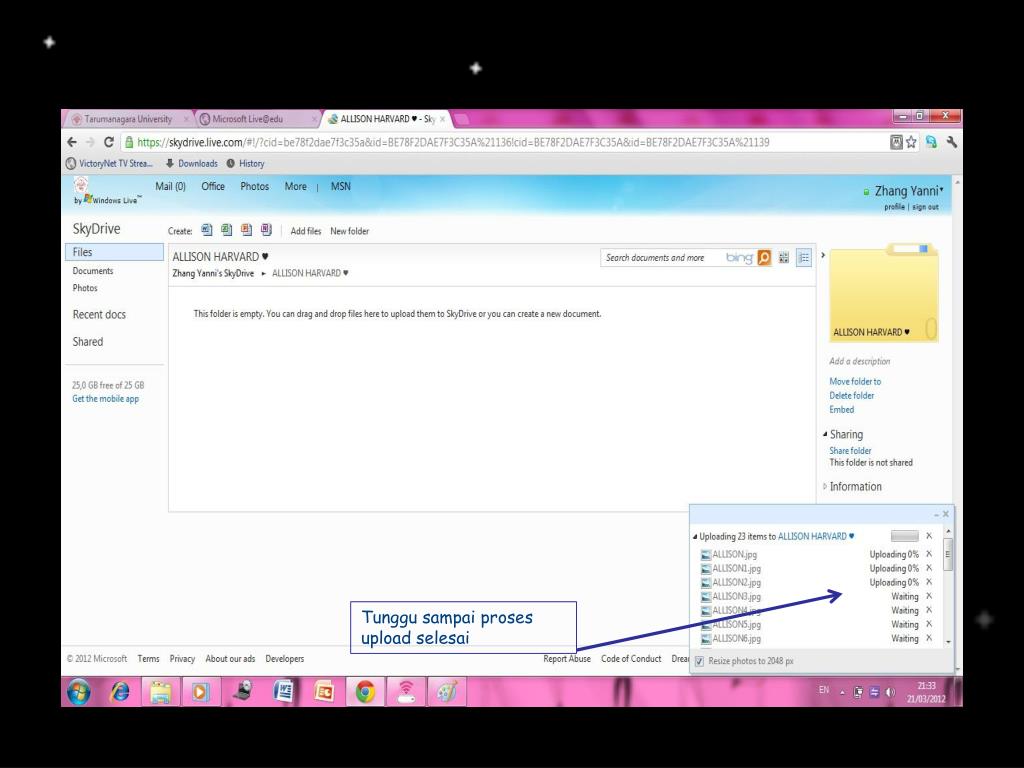Switch to thumbnail view
This screenshot has height=768, width=1024.
784,257
